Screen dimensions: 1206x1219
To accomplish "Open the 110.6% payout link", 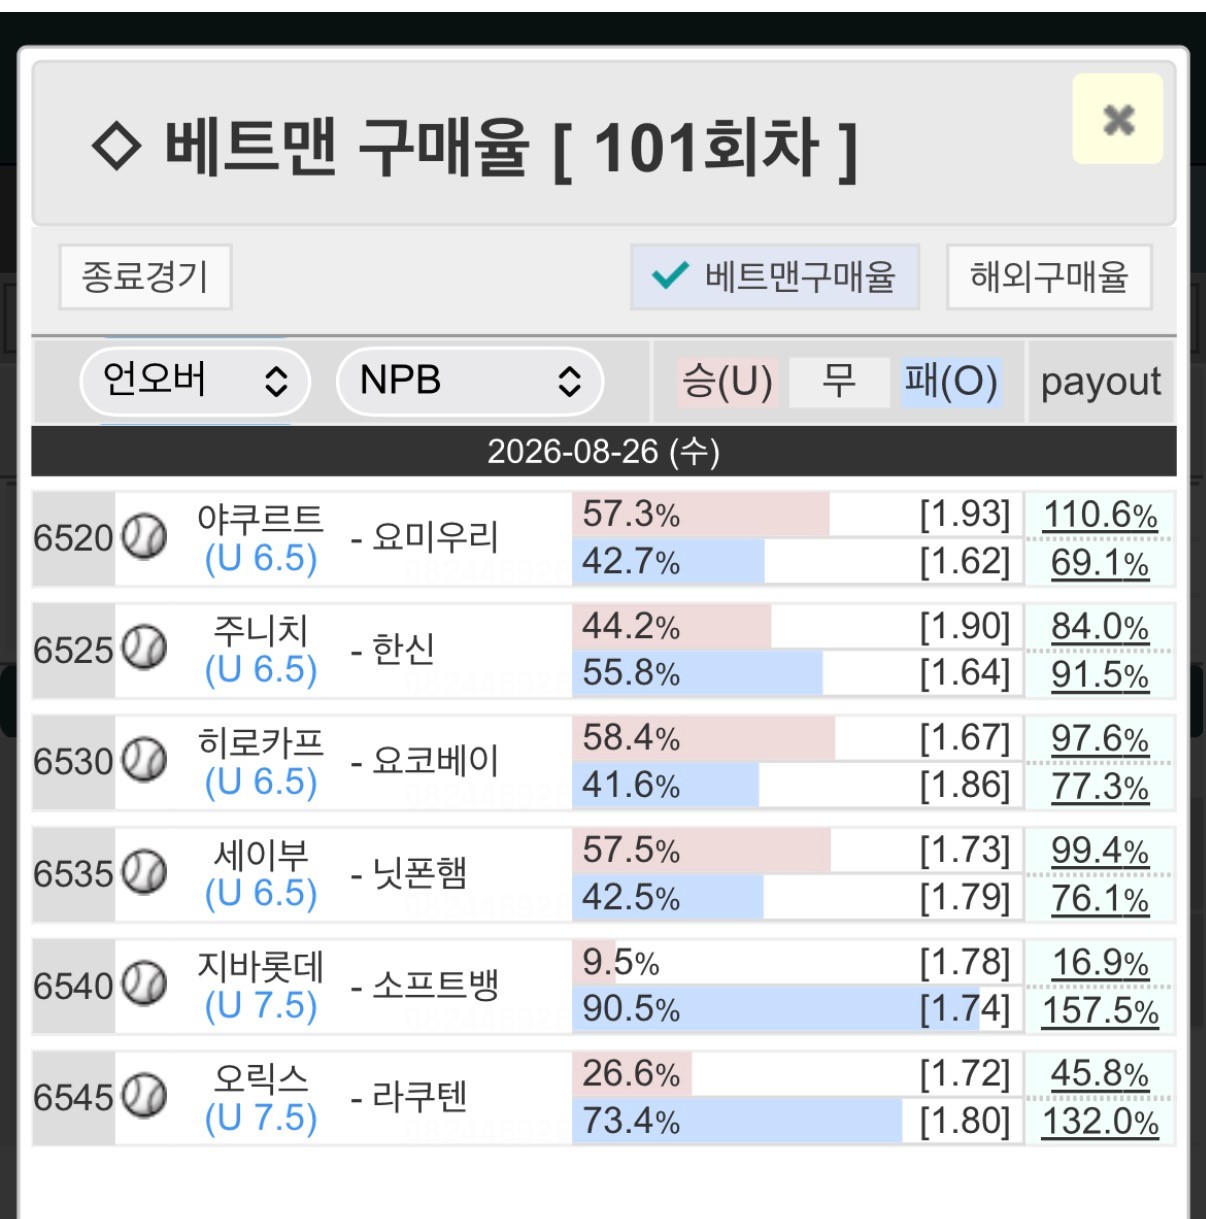I will click(x=1100, y=515).
